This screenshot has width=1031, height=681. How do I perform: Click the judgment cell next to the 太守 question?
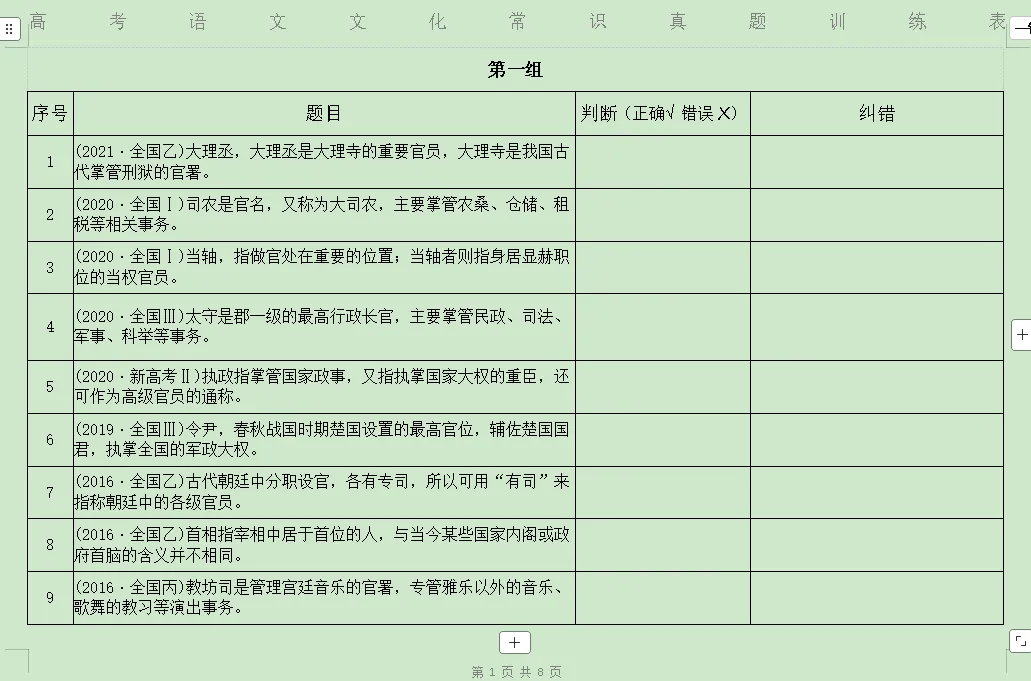click(661, 329)
